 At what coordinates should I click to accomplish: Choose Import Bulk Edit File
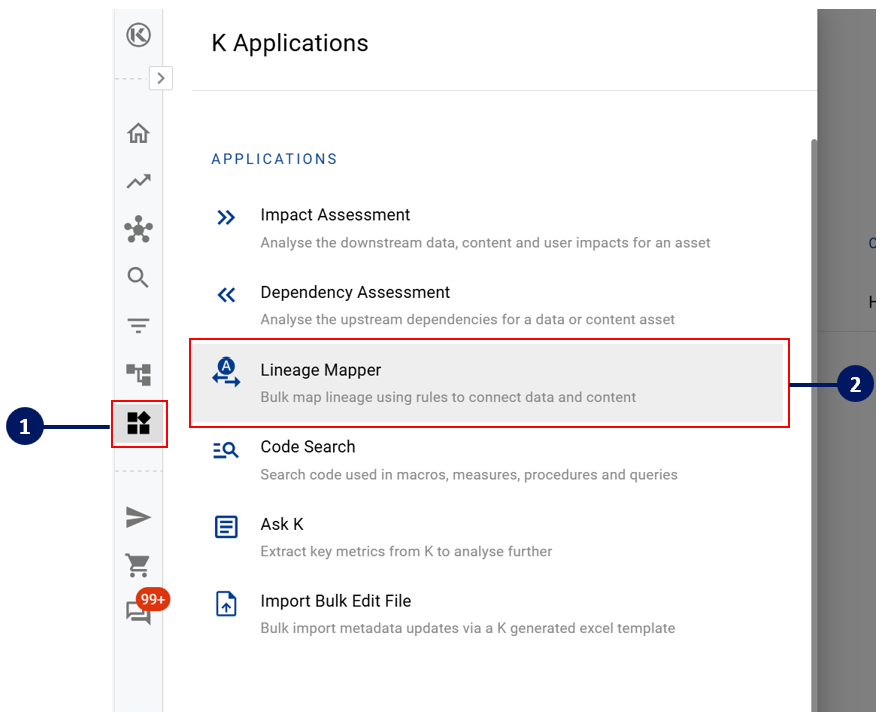[335, 601]
